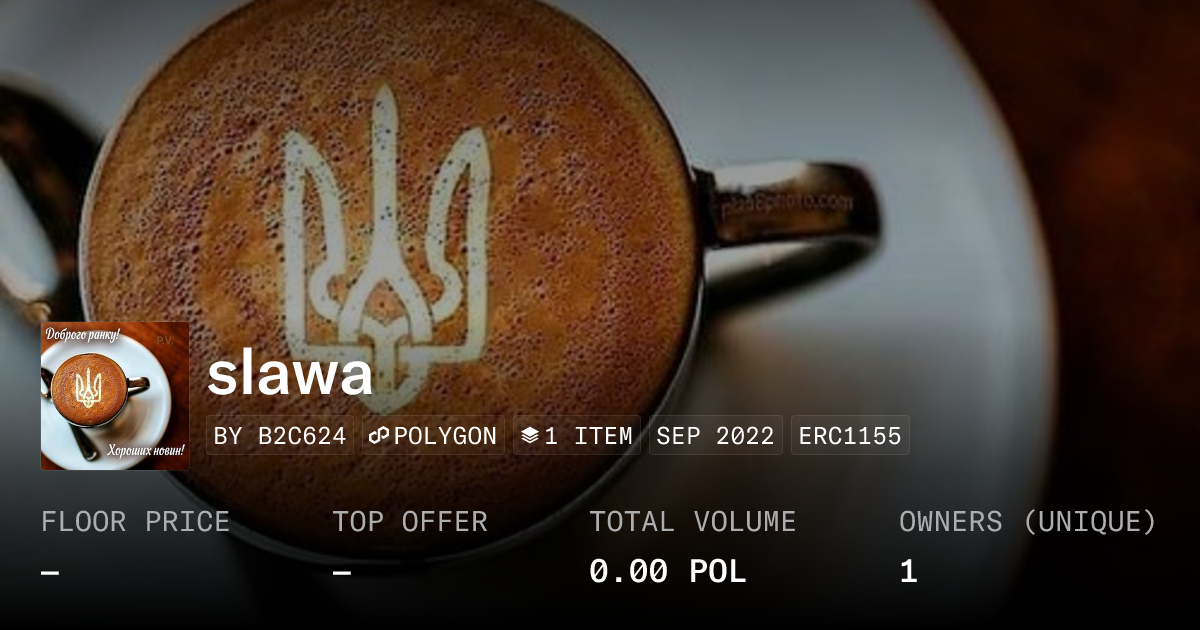The width and height of the screenshot is (1200, 630).
Task: Click the SEP 2022 date badge
Action: 716,436
